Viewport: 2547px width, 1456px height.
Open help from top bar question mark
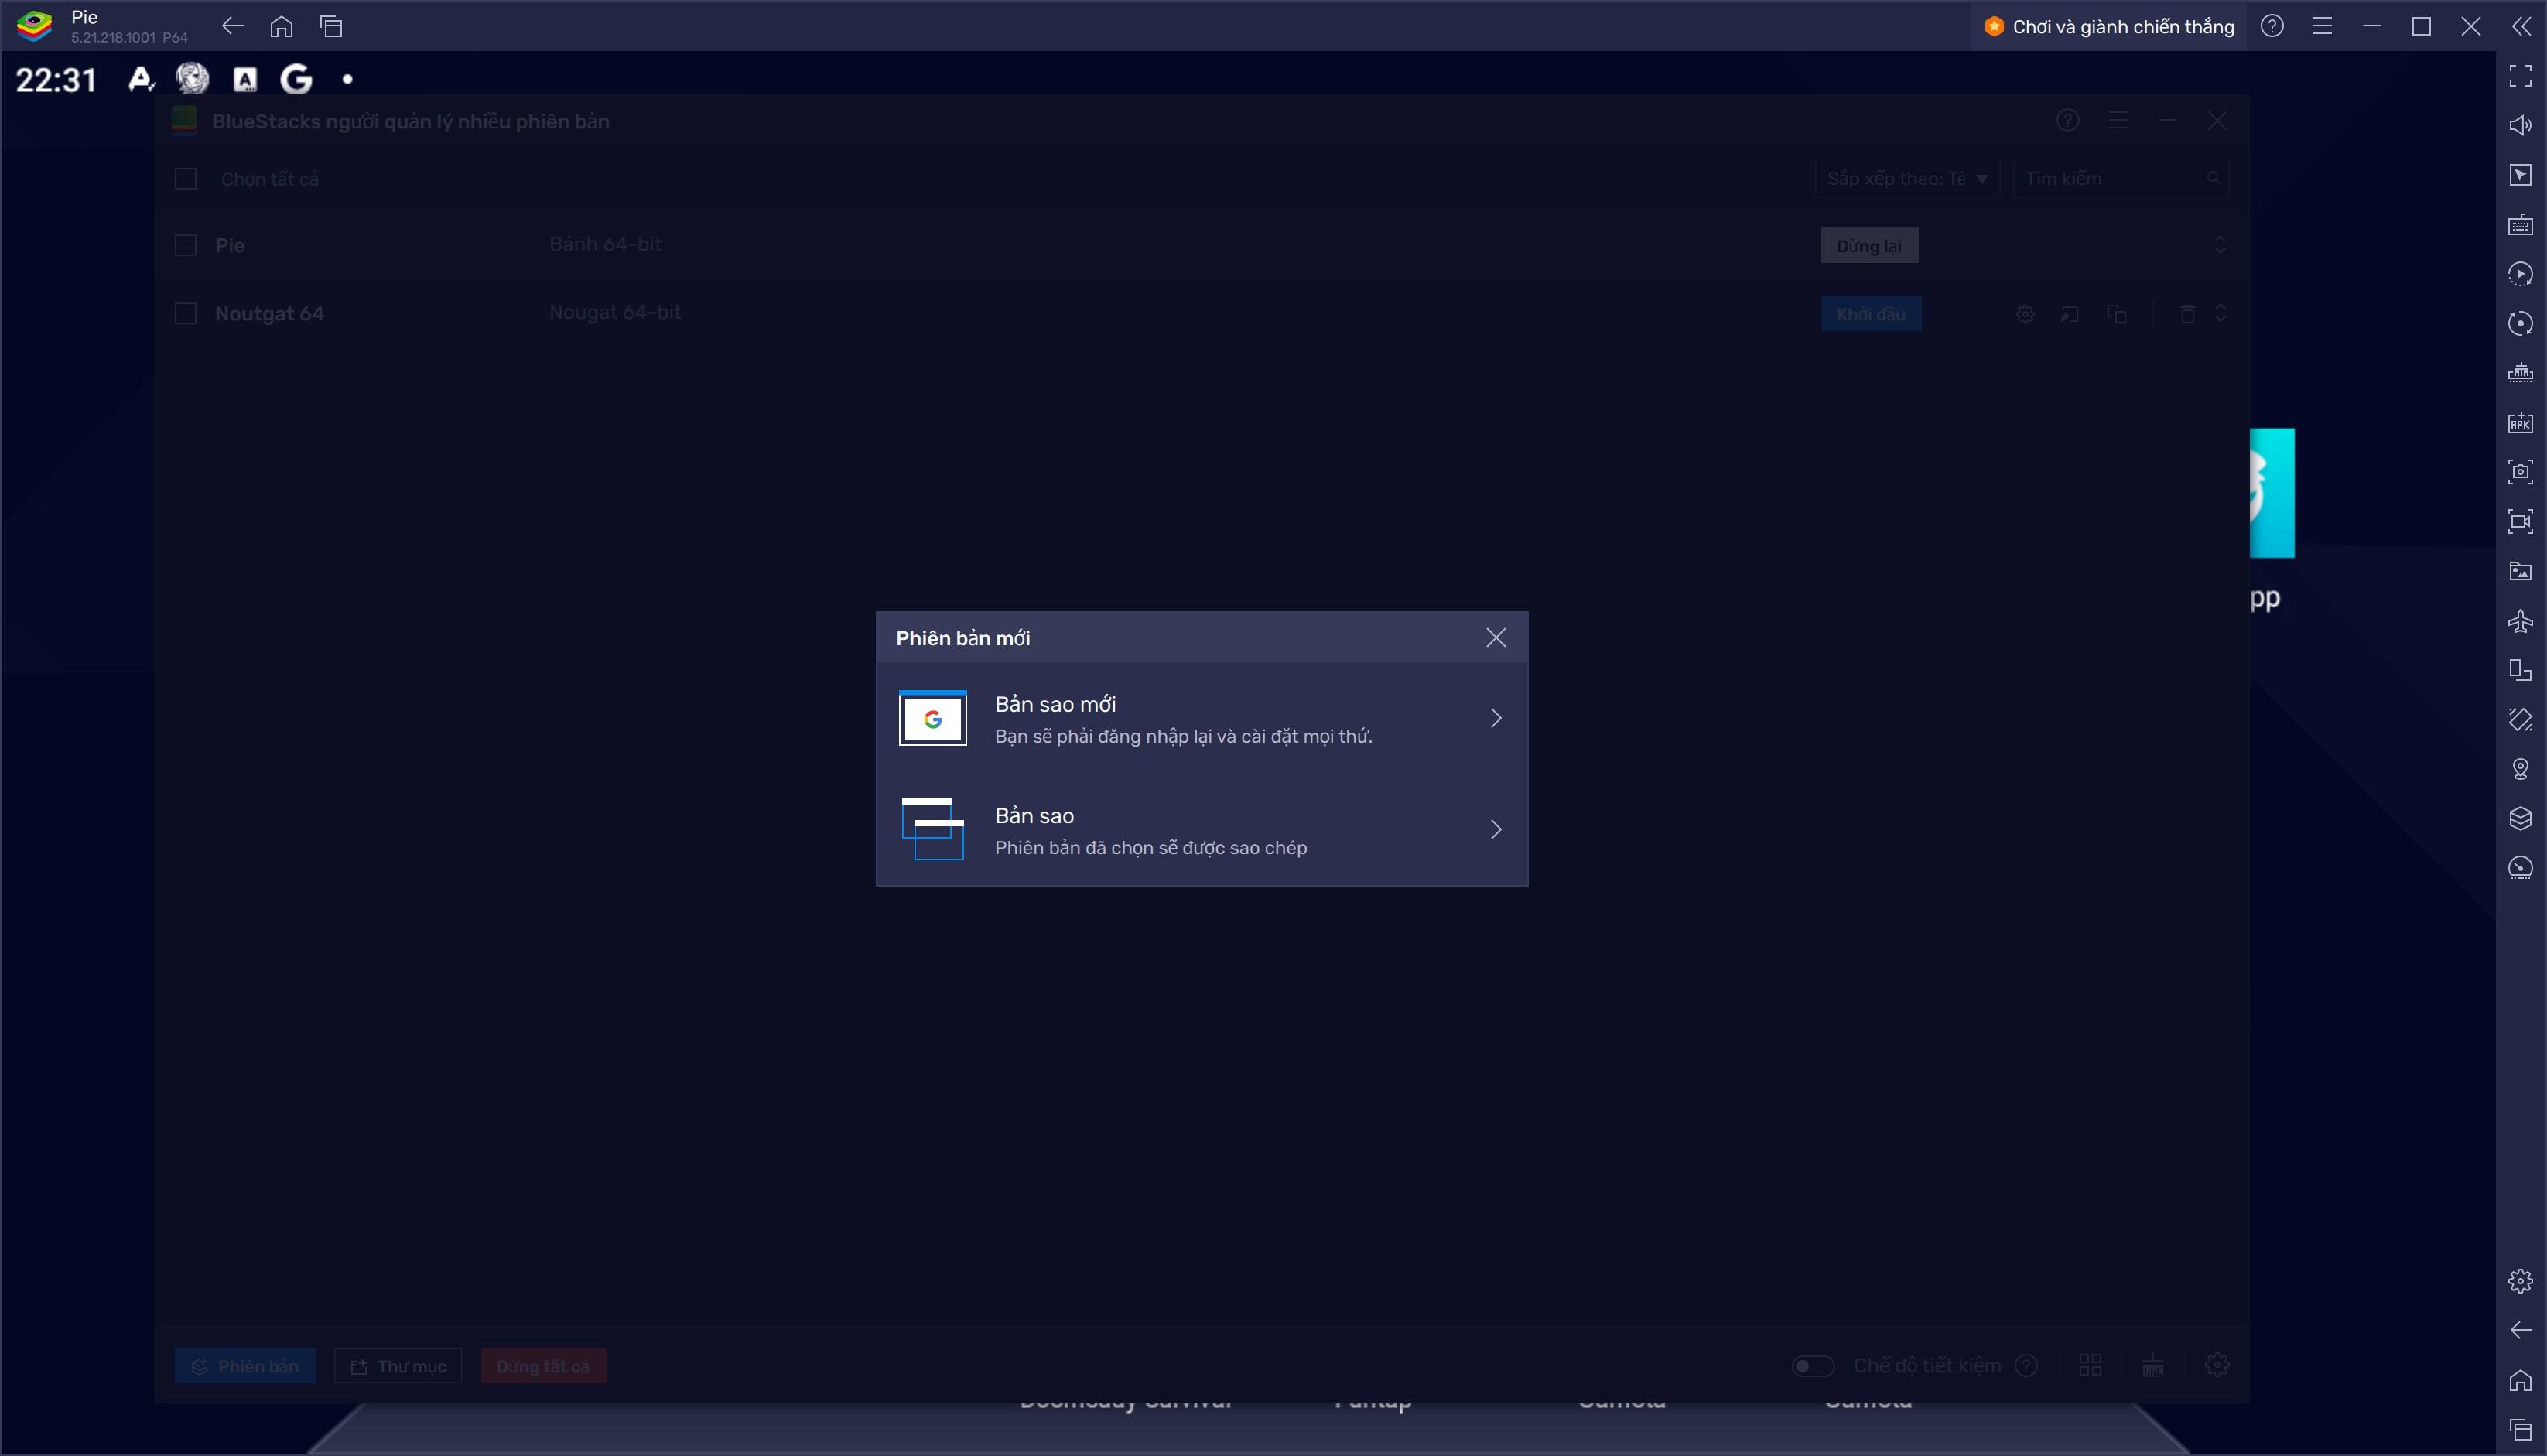click(2272, 26)
